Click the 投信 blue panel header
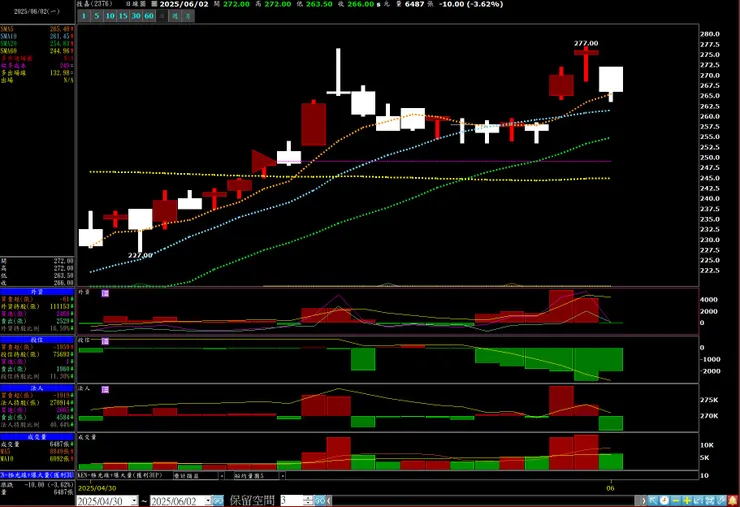Image resolution: width=740 pixels, height=507 pixels. (x=37, y=339)
